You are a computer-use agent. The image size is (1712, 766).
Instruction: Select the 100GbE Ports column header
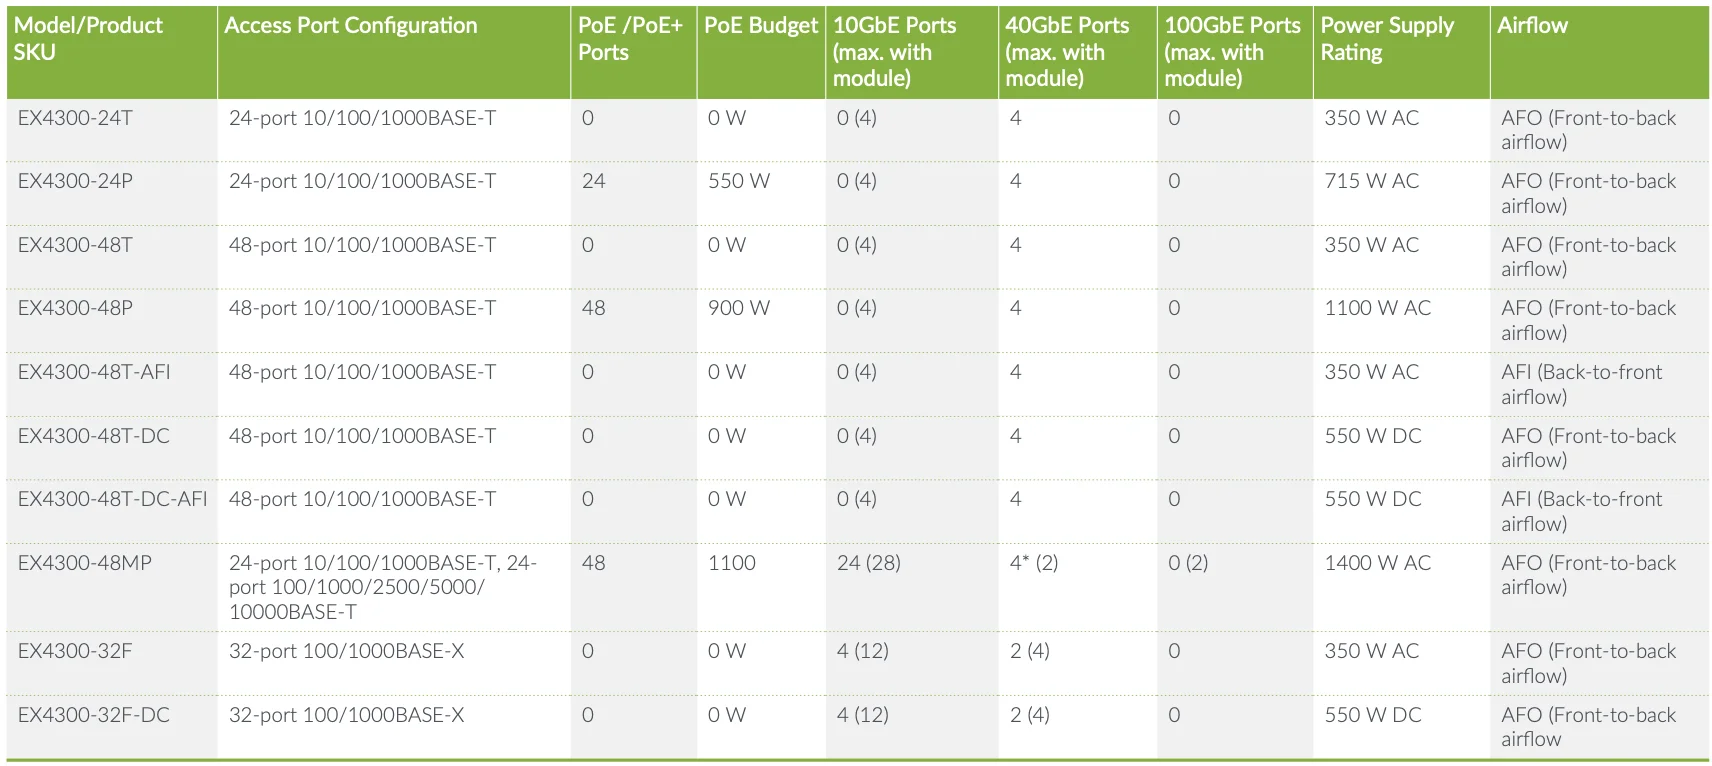pos(1232,51)
